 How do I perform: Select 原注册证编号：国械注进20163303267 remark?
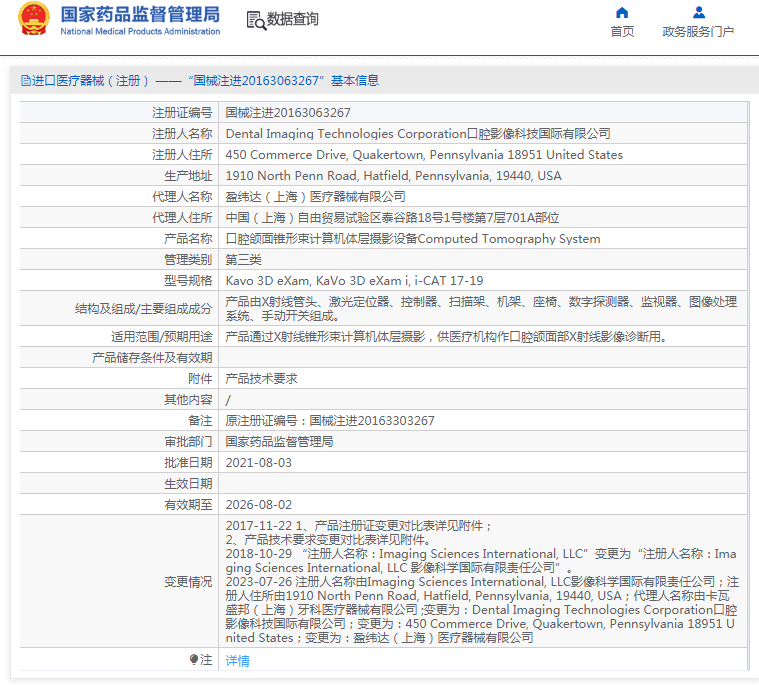coord(330,421)
